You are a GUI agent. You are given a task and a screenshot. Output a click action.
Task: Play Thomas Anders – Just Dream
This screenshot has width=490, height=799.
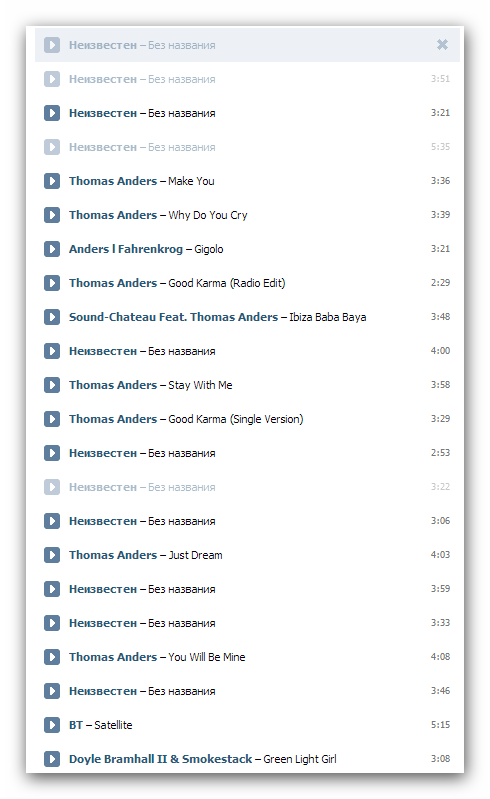tap(51, 555)
